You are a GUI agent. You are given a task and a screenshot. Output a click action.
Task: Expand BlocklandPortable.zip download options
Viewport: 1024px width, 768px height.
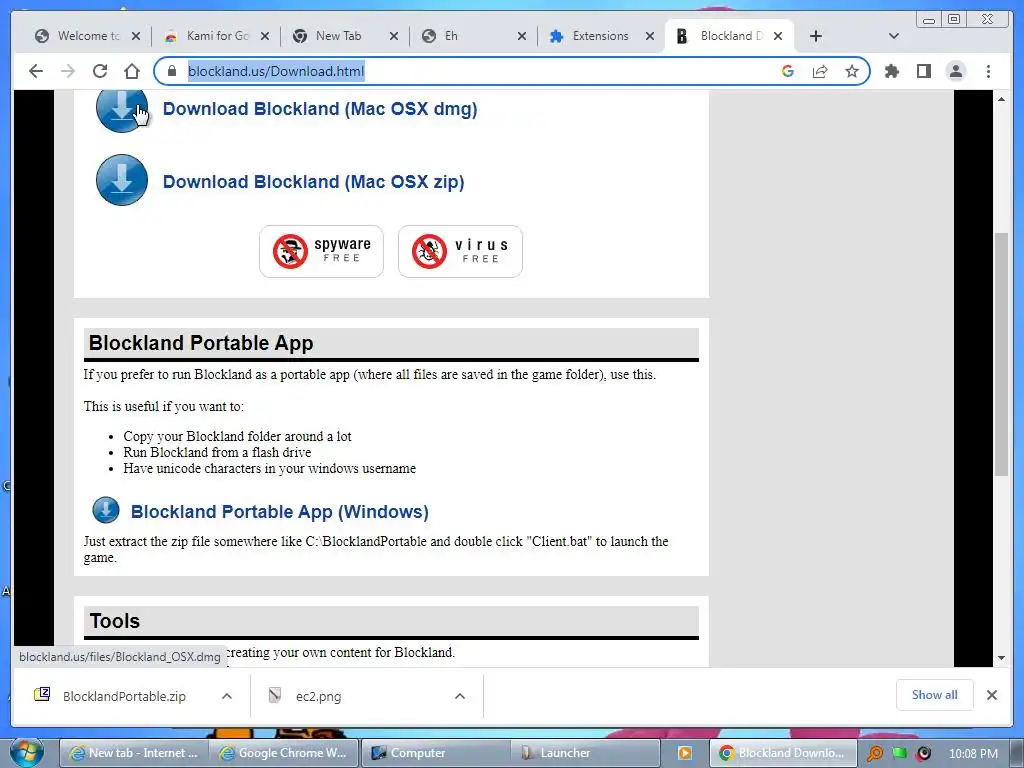(x=227, y=696)
